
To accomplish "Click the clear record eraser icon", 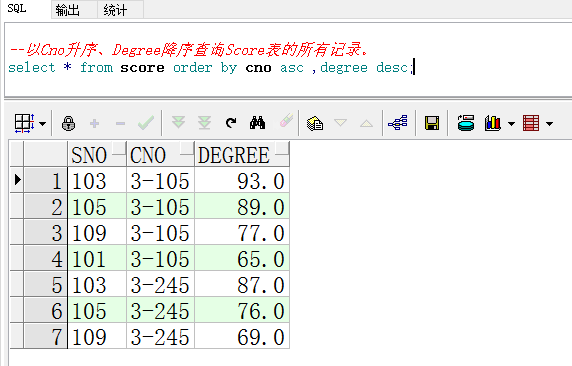I will 286,121.
